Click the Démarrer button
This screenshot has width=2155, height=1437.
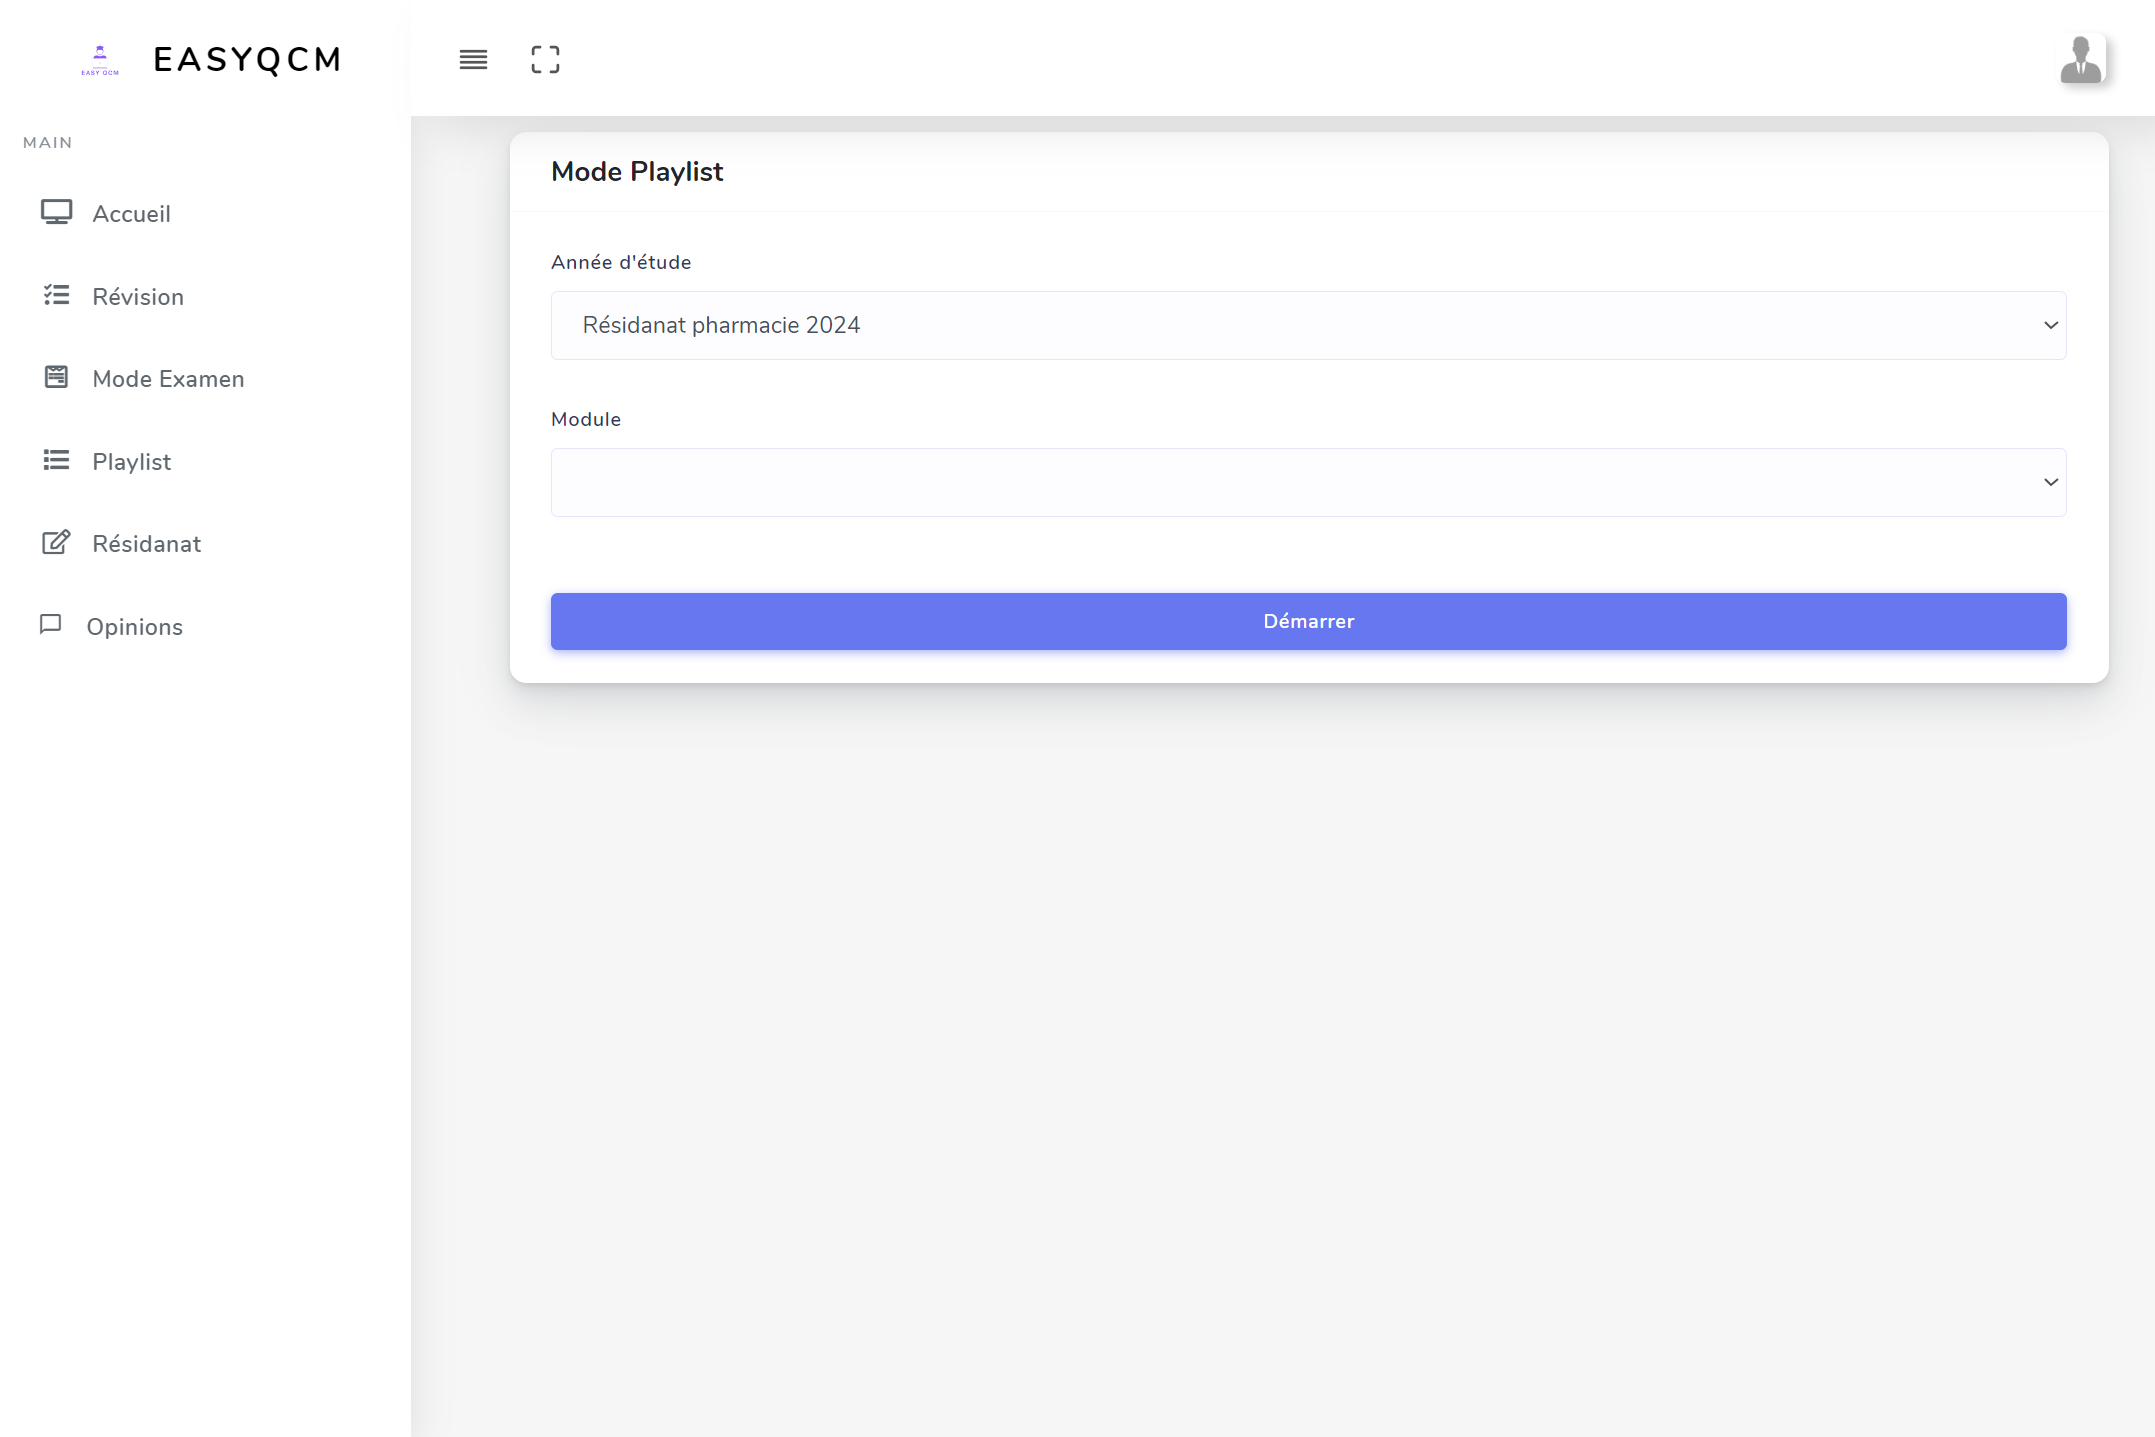tap(1308, 621)
